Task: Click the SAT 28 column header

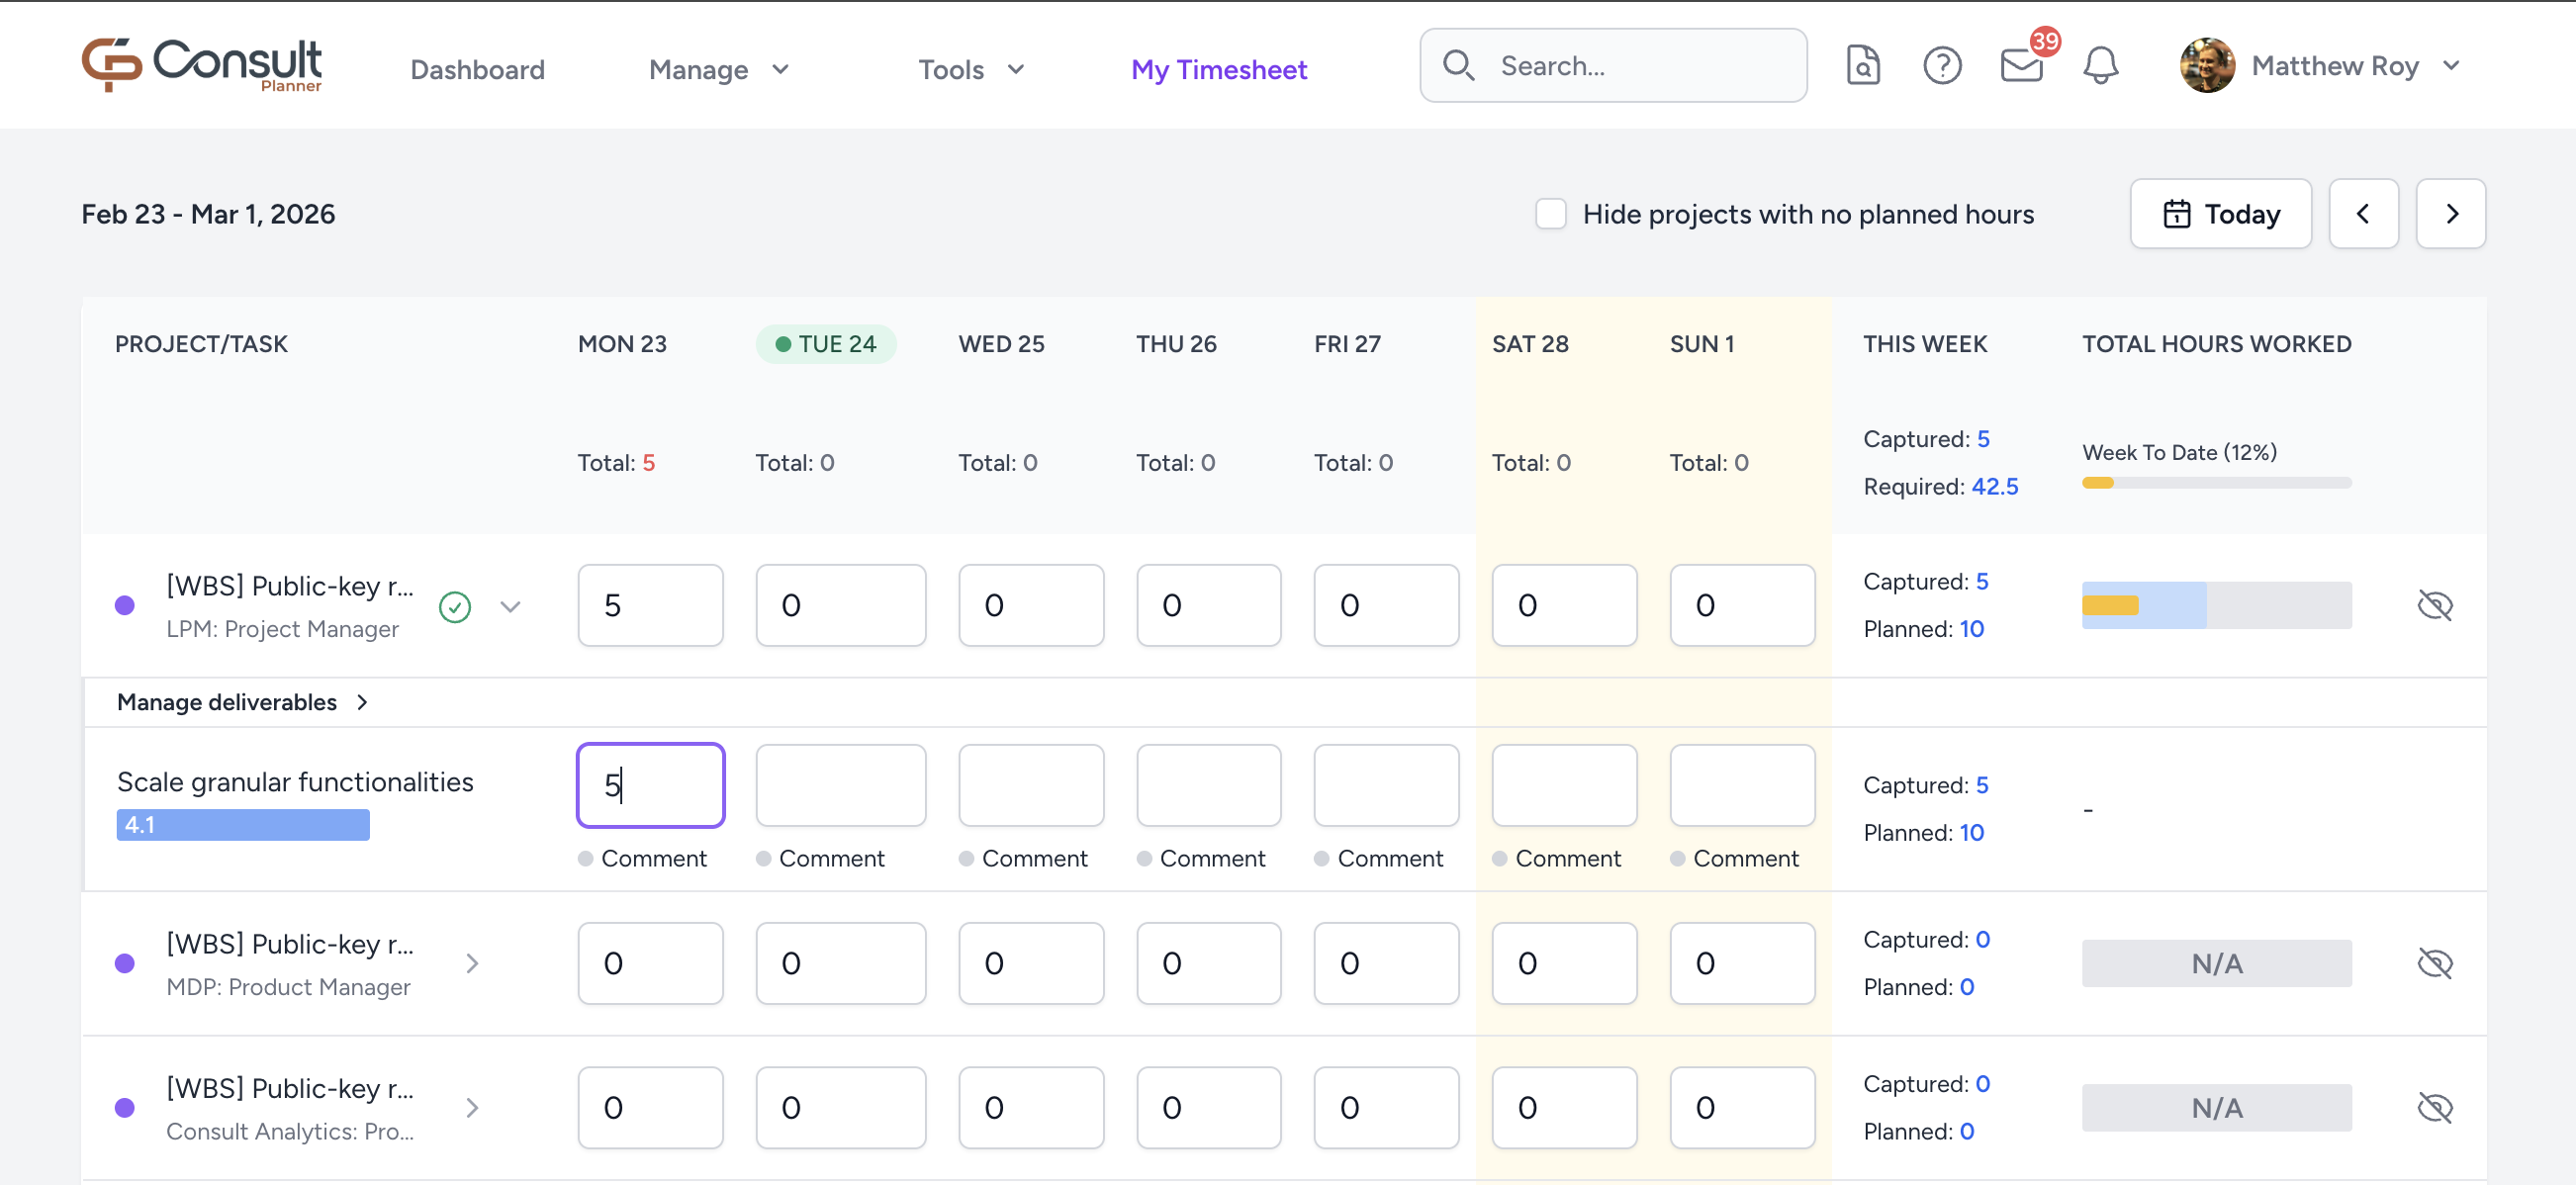Action: coord(1530,344)
